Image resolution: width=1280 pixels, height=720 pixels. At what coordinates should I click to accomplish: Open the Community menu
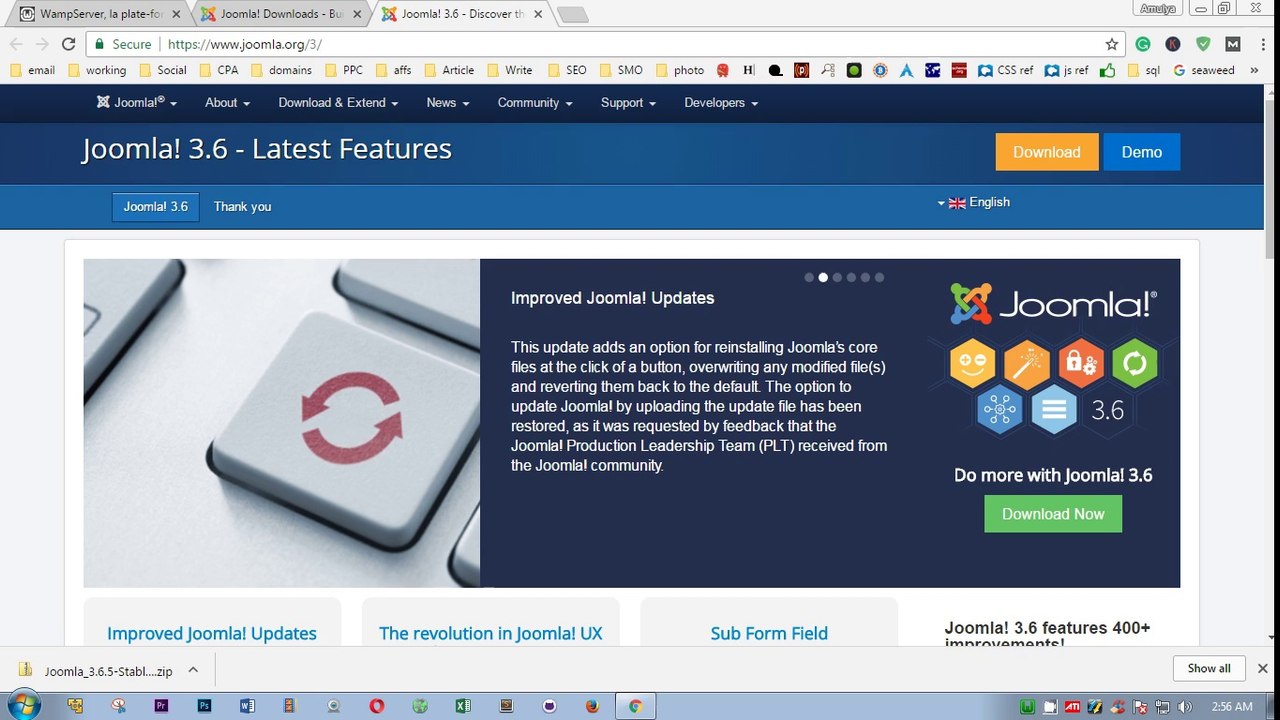click(535, 102)
